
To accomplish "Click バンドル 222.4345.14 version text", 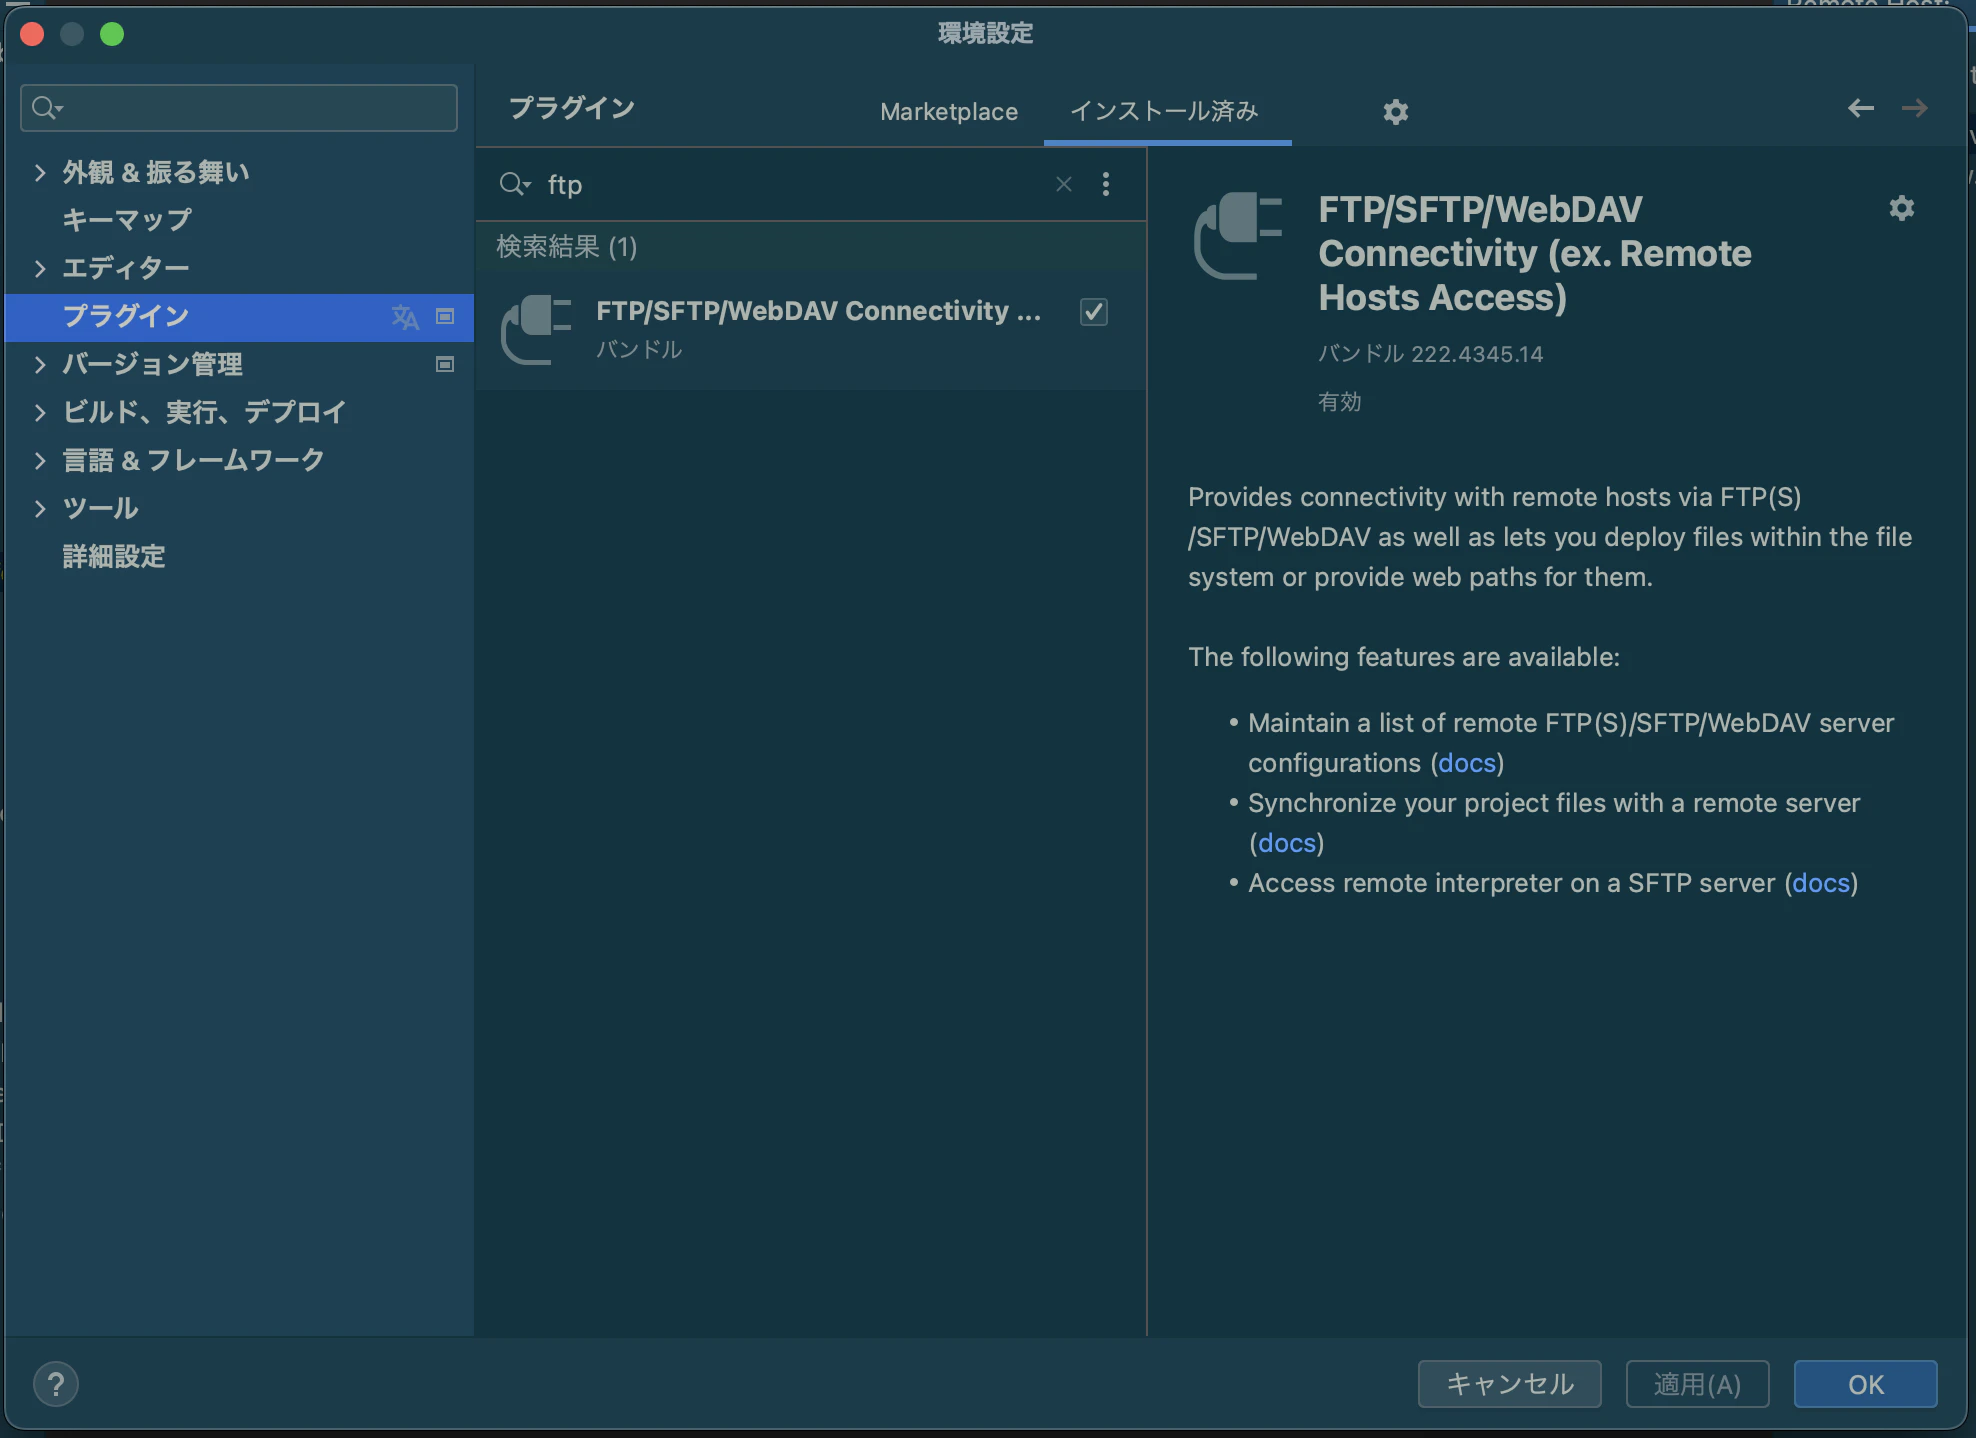I will pyautogui.click(x=1430, y=354).
